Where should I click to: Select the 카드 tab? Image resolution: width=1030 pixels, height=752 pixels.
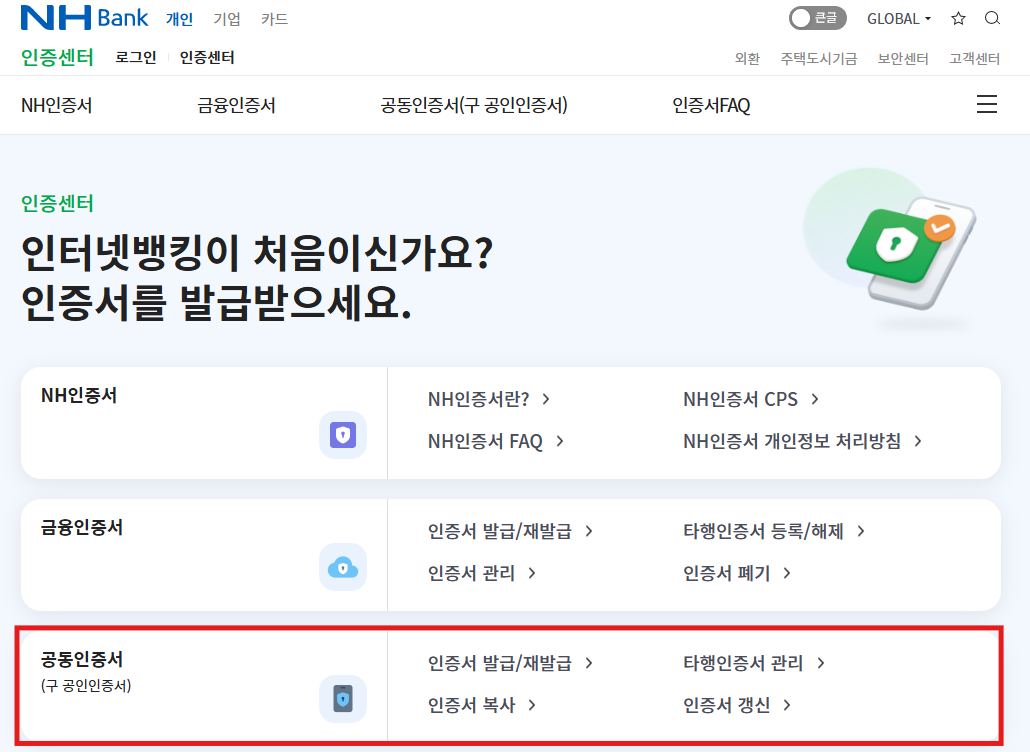pos(275,20)
